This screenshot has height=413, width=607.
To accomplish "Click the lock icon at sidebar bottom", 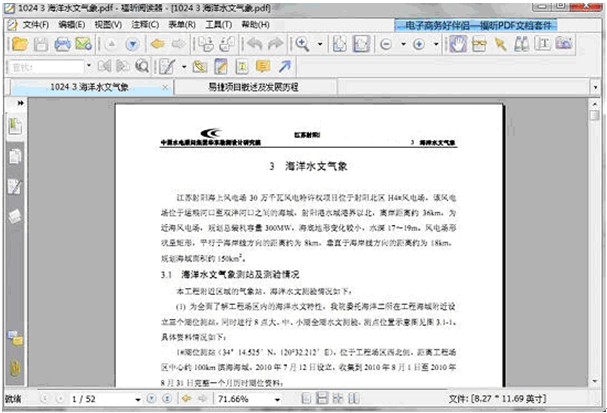I will pos(16,368).
